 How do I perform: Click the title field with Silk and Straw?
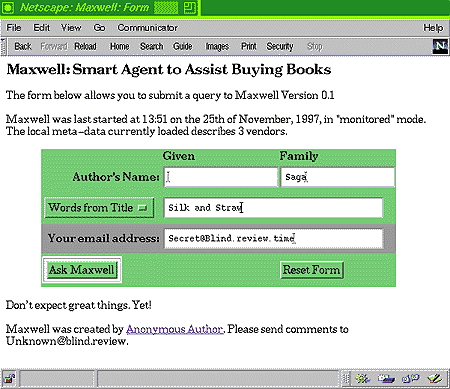tap(273, 208)
